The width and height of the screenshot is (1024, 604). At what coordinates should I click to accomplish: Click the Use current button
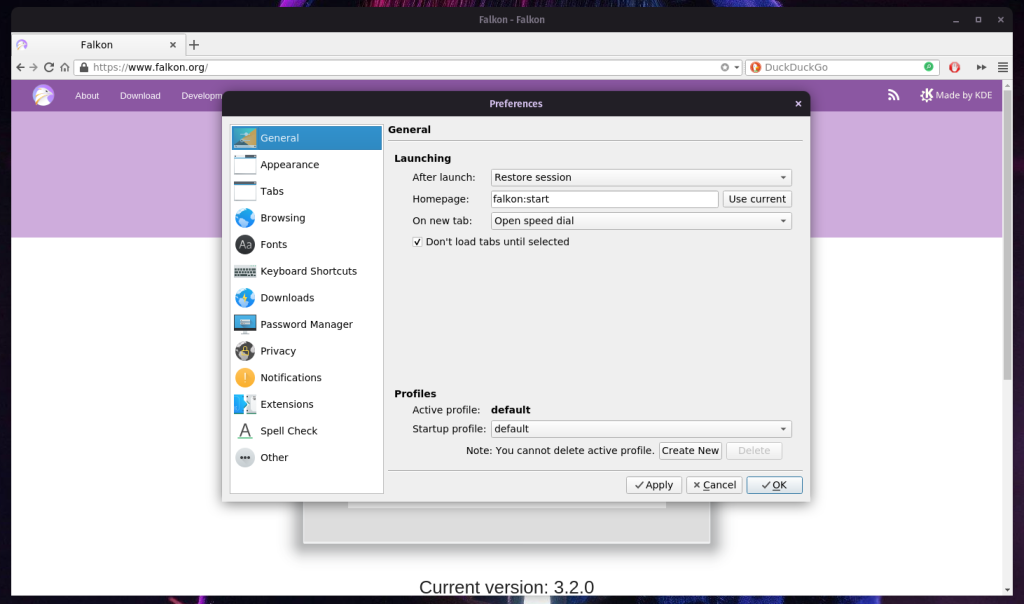pos(757,199)
